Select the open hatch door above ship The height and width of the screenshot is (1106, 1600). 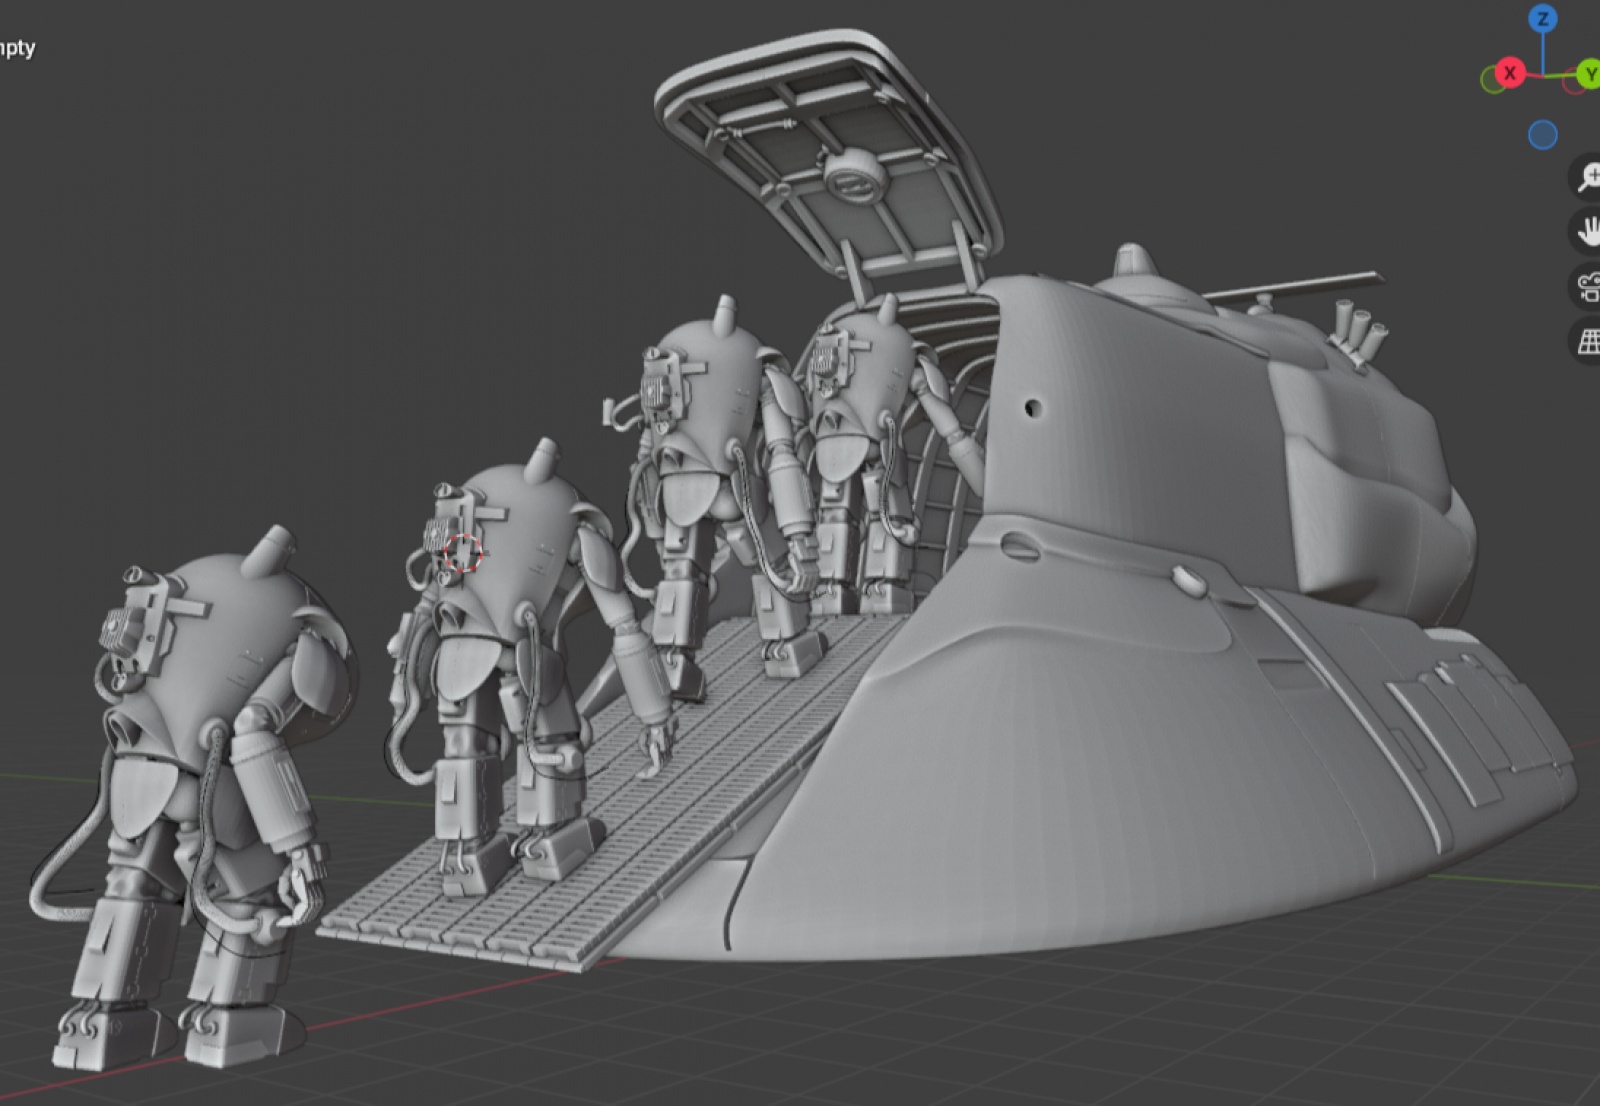[x=830, y=150]
